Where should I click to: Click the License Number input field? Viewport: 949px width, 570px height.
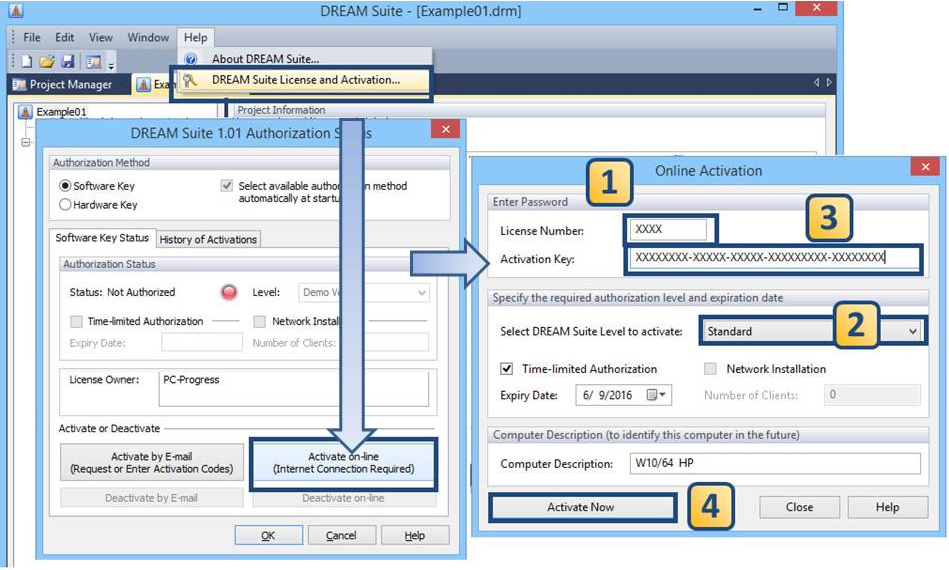point(668,229)
